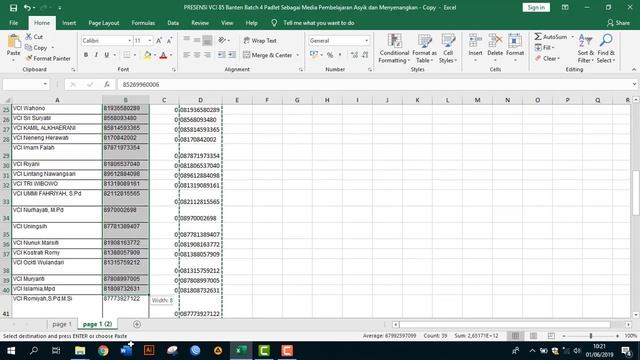Image resolution: width=640 pixels, height=360 pixels.
Task: Align text right in cells
Action: [207, 55]
